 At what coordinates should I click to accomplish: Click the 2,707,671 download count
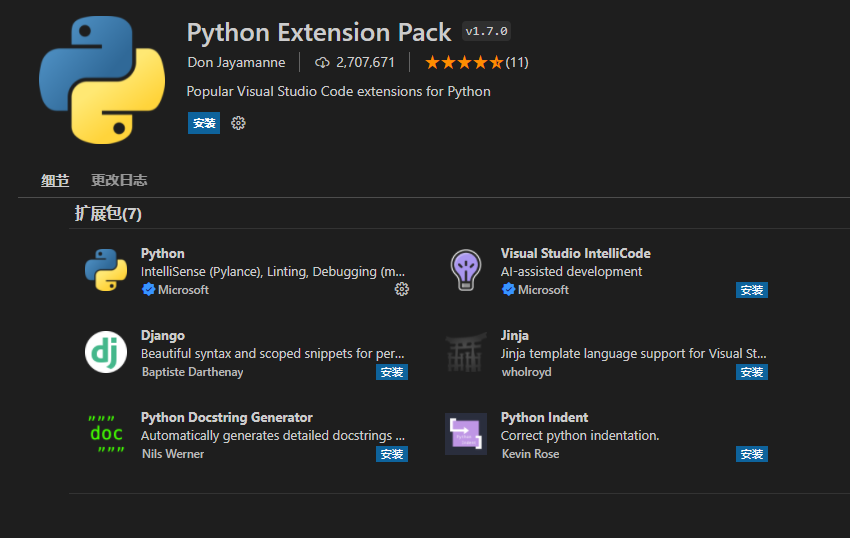pyautogui.click(x=365, y=62)
